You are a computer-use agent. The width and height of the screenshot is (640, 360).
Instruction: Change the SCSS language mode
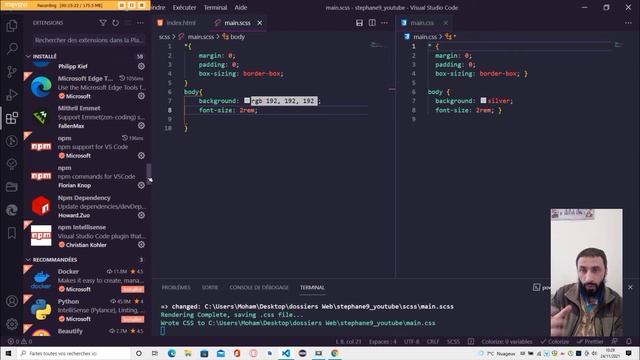[x=453, y=341]
